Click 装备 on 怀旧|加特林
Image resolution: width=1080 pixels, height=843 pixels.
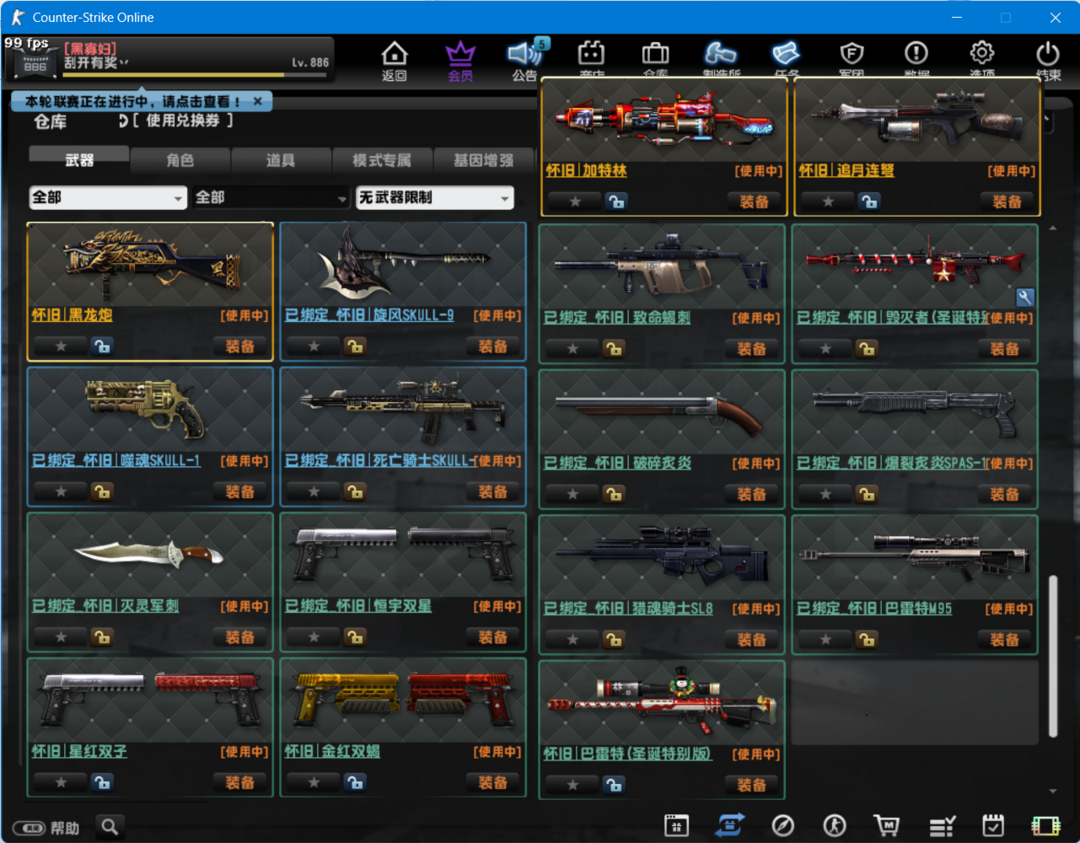click(754, 202)
